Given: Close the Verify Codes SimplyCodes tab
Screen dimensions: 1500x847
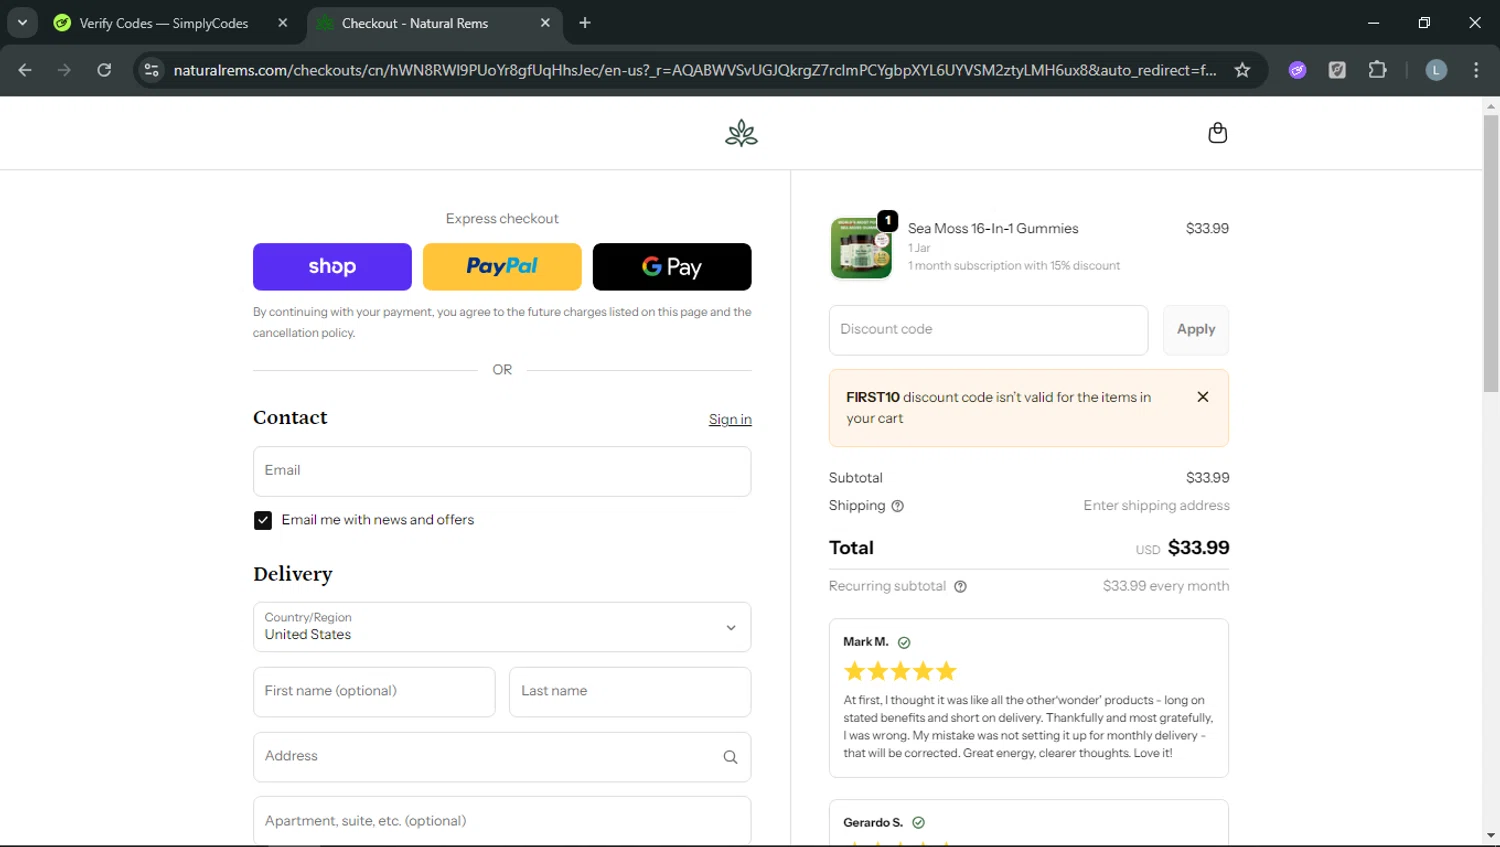Looking at the screenshot, I should tap(283, 23).
